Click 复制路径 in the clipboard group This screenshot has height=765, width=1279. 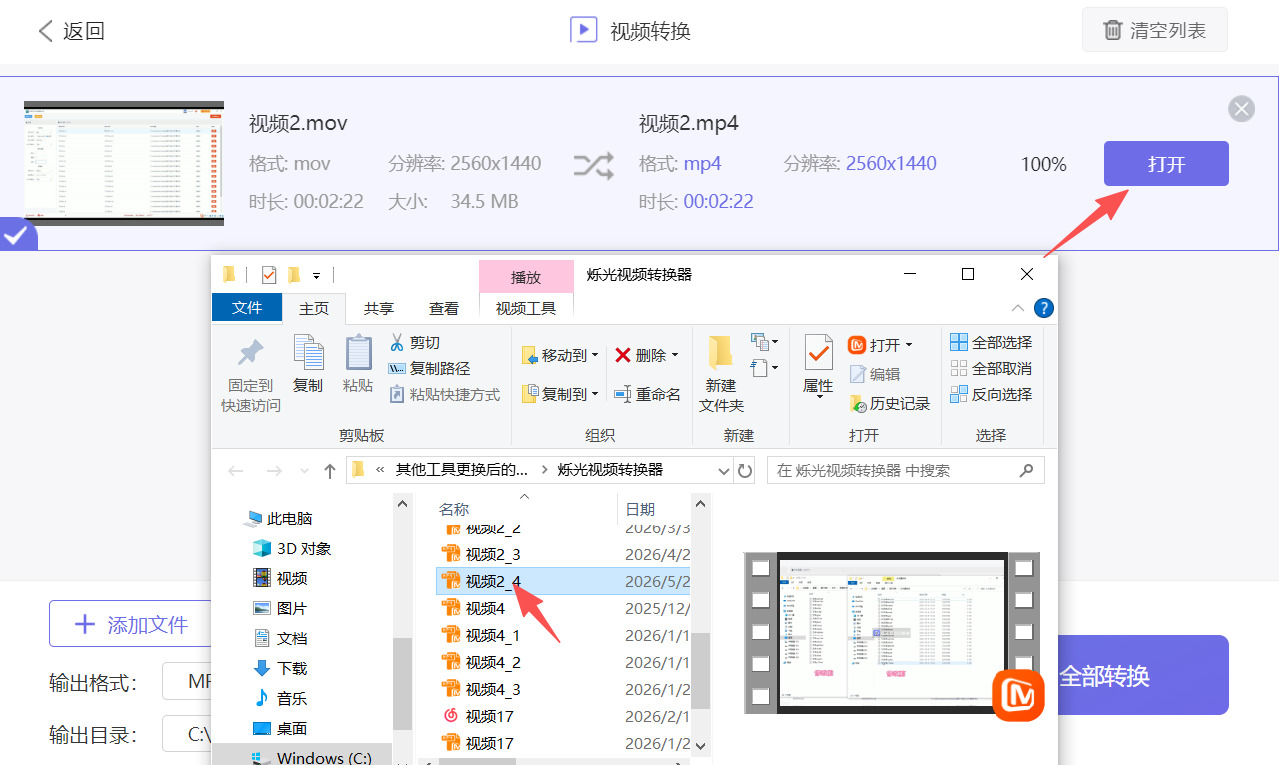[x=428, y=368]
